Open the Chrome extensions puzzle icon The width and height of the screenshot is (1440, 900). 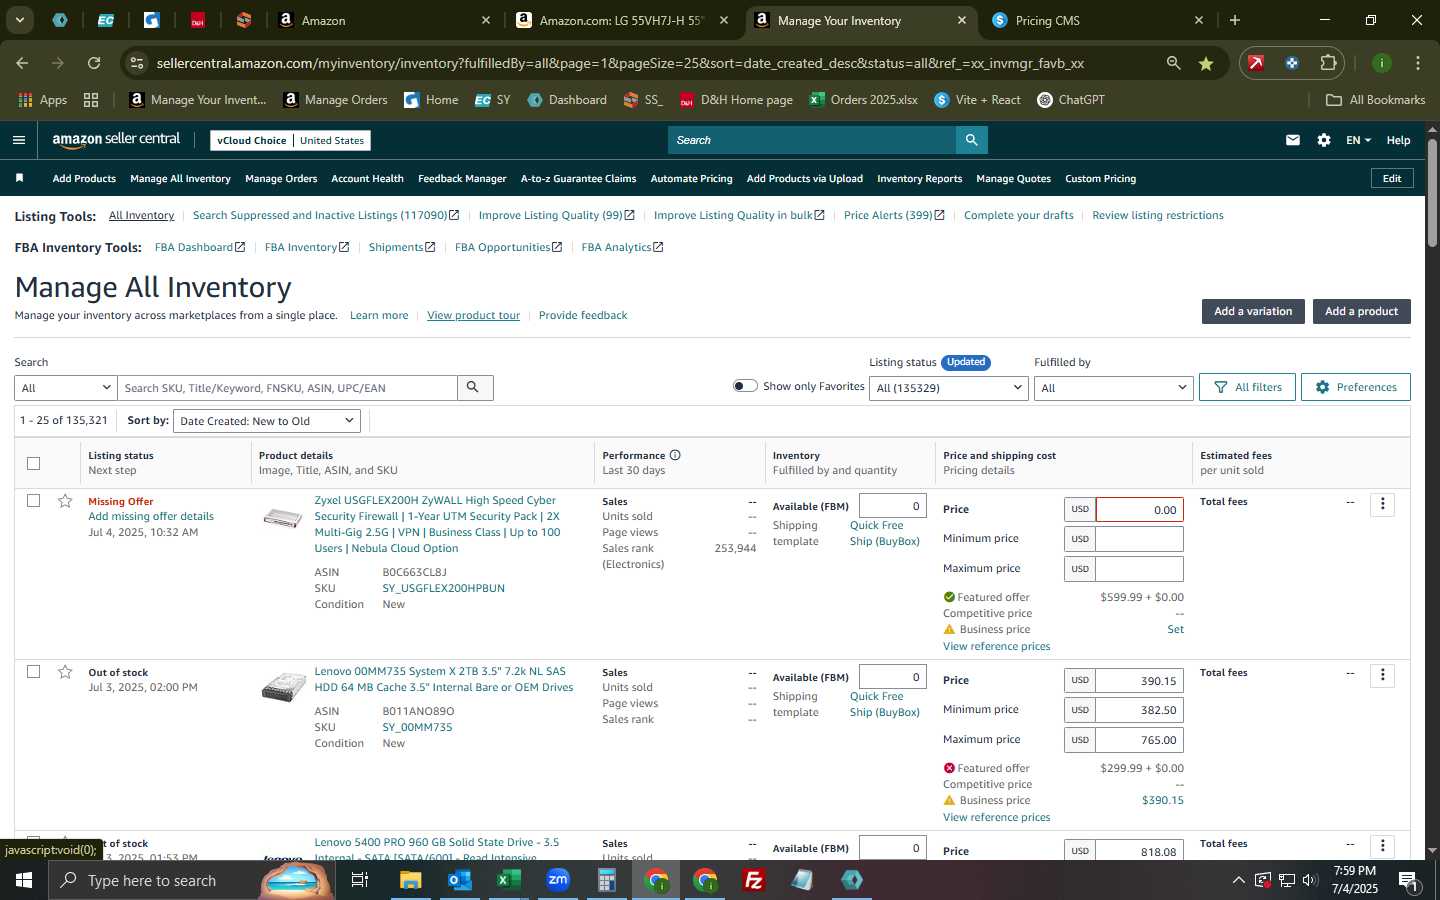1328,63
